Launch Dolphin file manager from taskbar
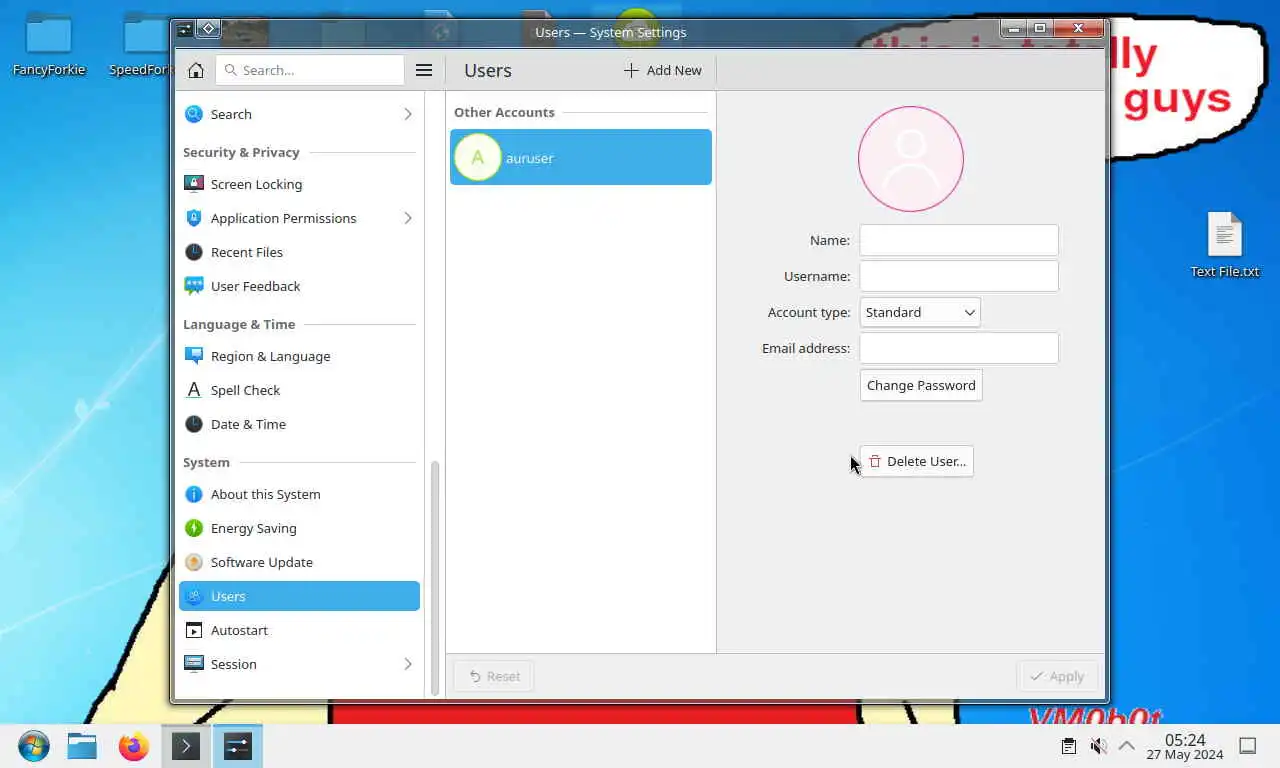Image resolution: width=1280 pixels, height=768 pixels. (82, 746)
